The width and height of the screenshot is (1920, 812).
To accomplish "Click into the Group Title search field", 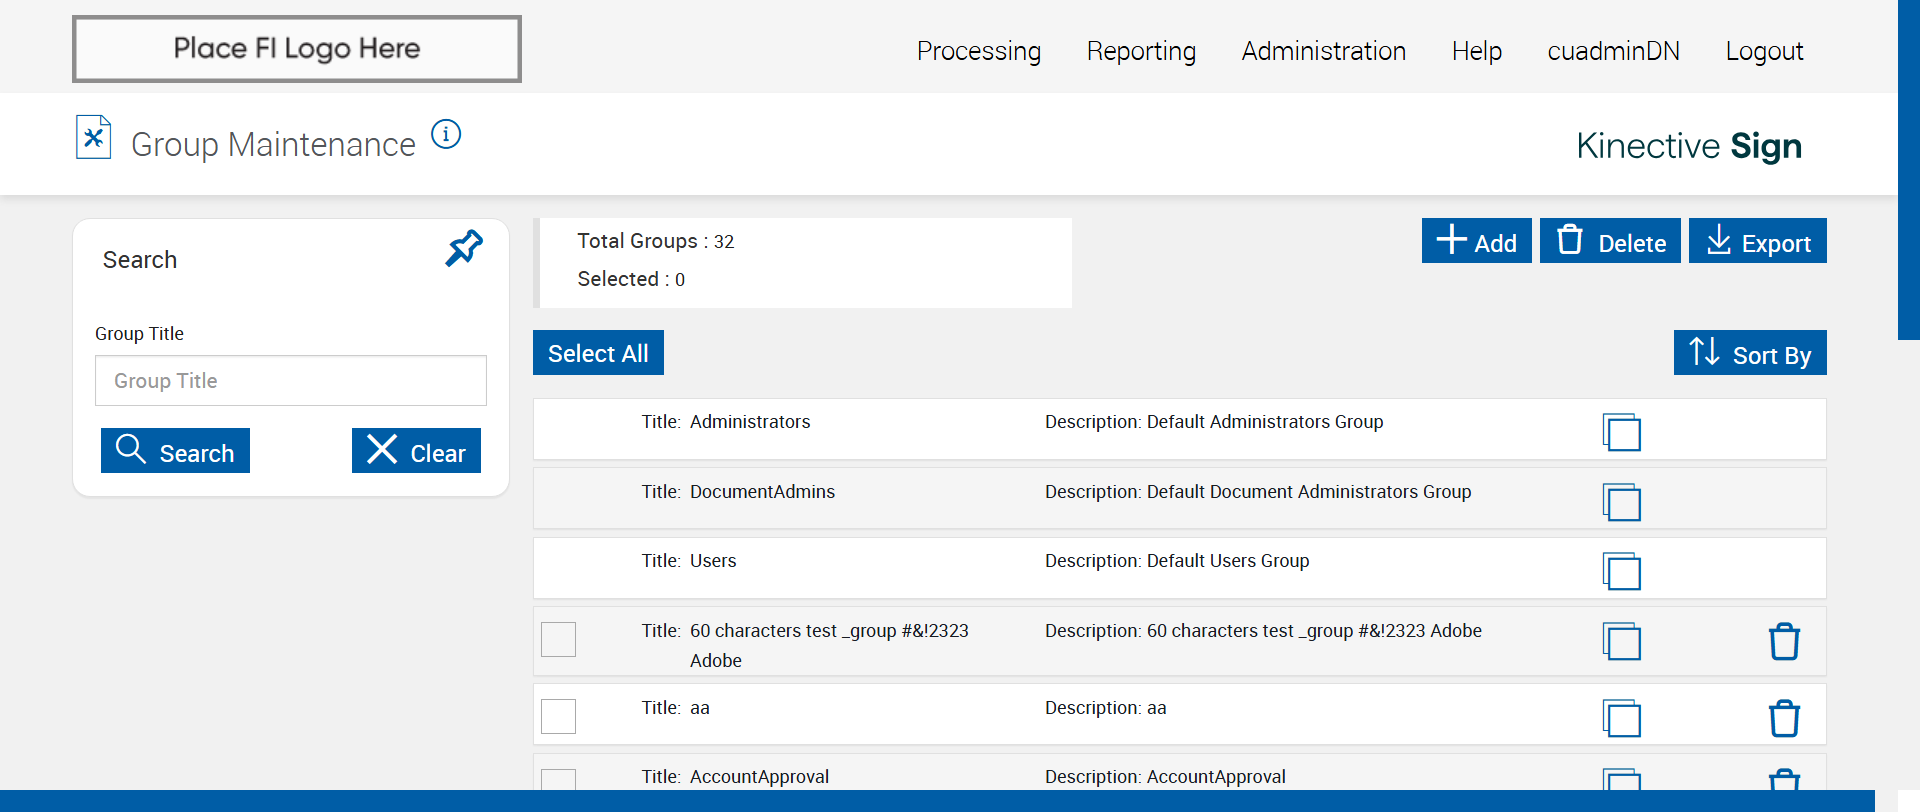I will 290,381.
